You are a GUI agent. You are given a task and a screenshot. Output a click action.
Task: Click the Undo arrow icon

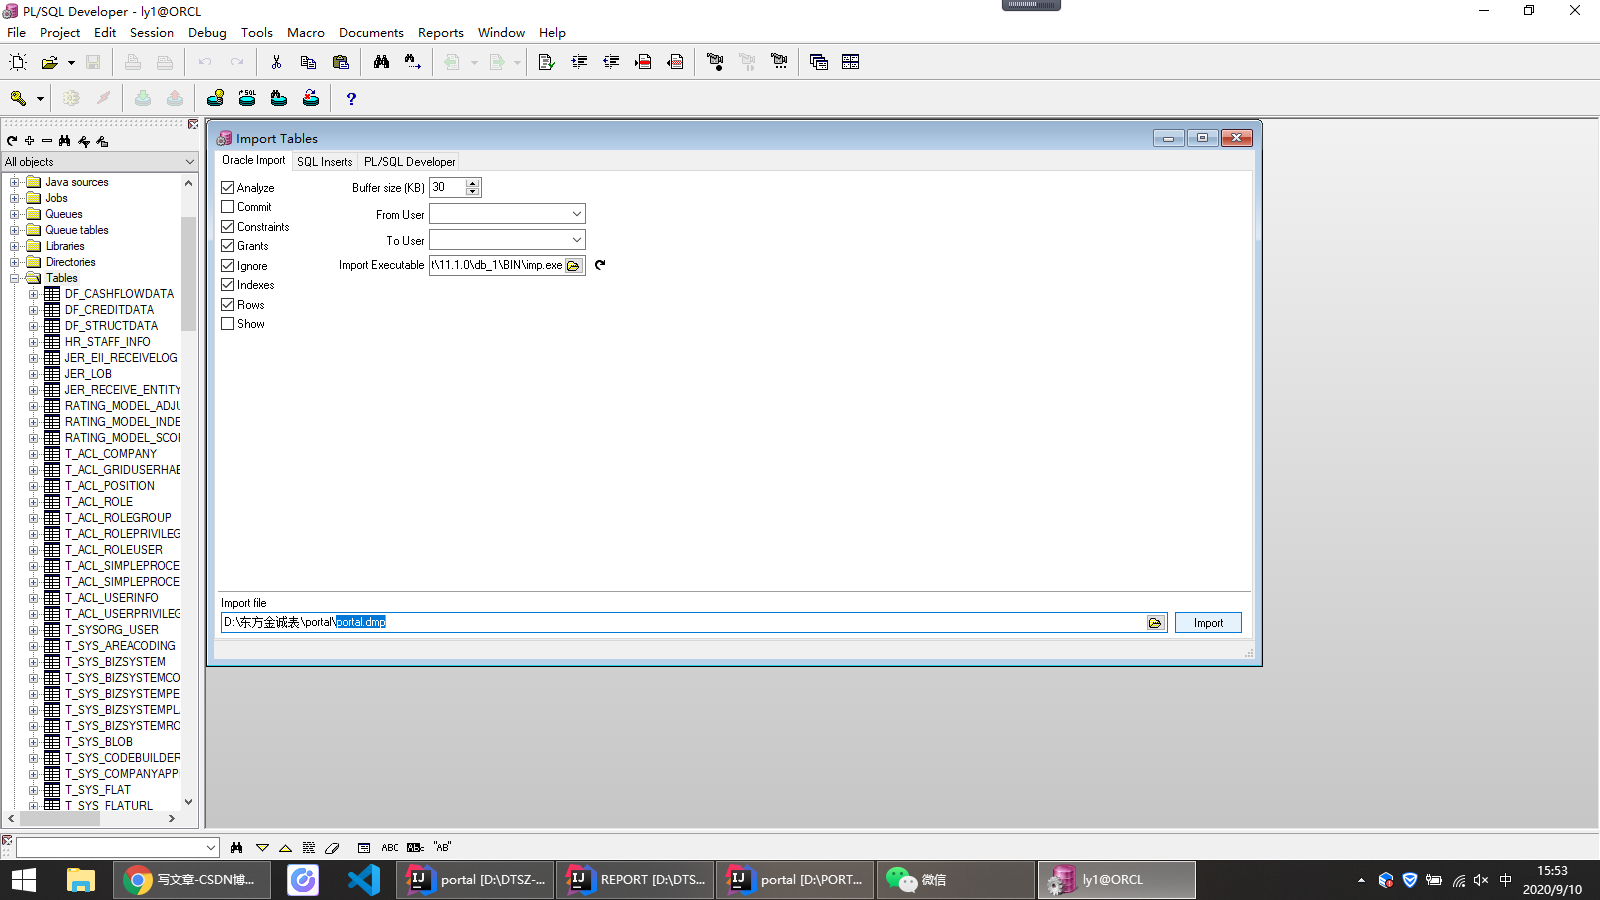point(205,61)
